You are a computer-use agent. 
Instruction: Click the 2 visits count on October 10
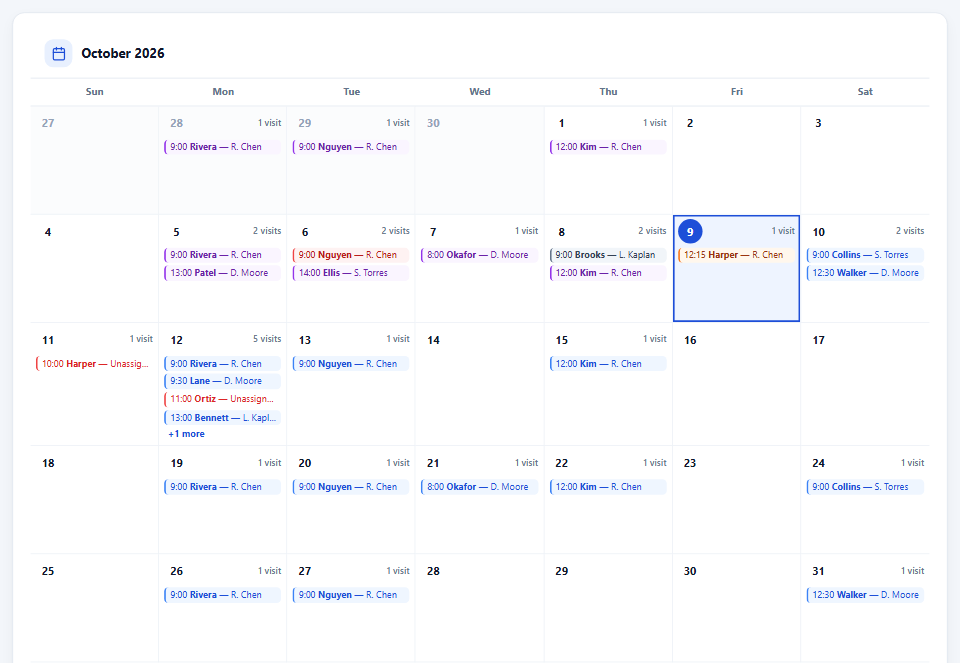[x=910, y=231]
